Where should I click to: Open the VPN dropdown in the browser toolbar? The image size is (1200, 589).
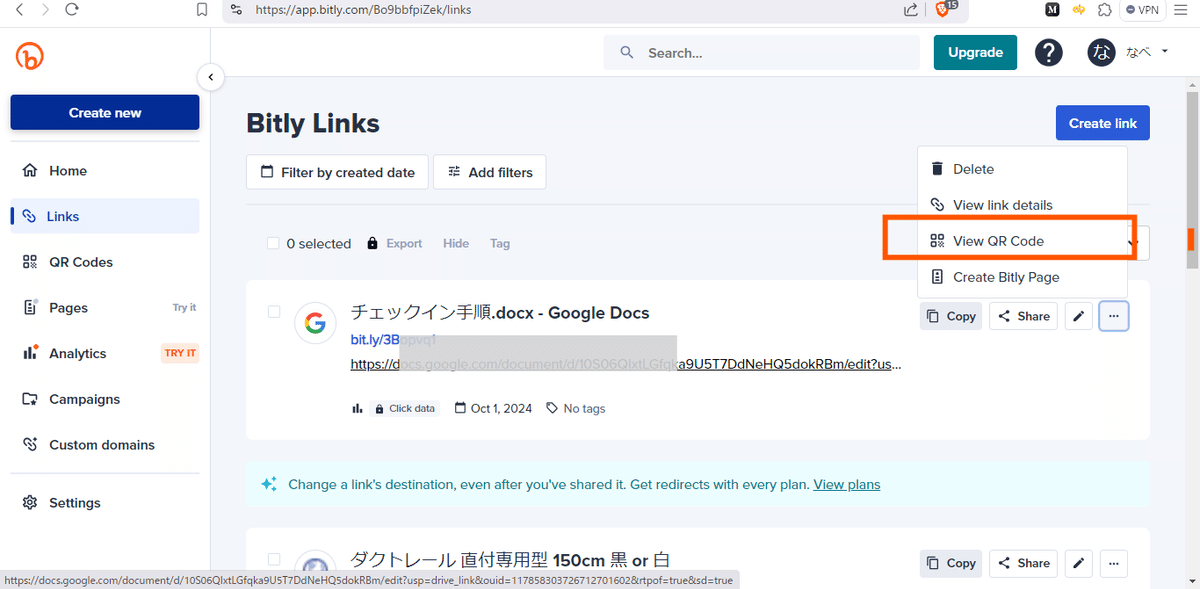[1141, 10]
